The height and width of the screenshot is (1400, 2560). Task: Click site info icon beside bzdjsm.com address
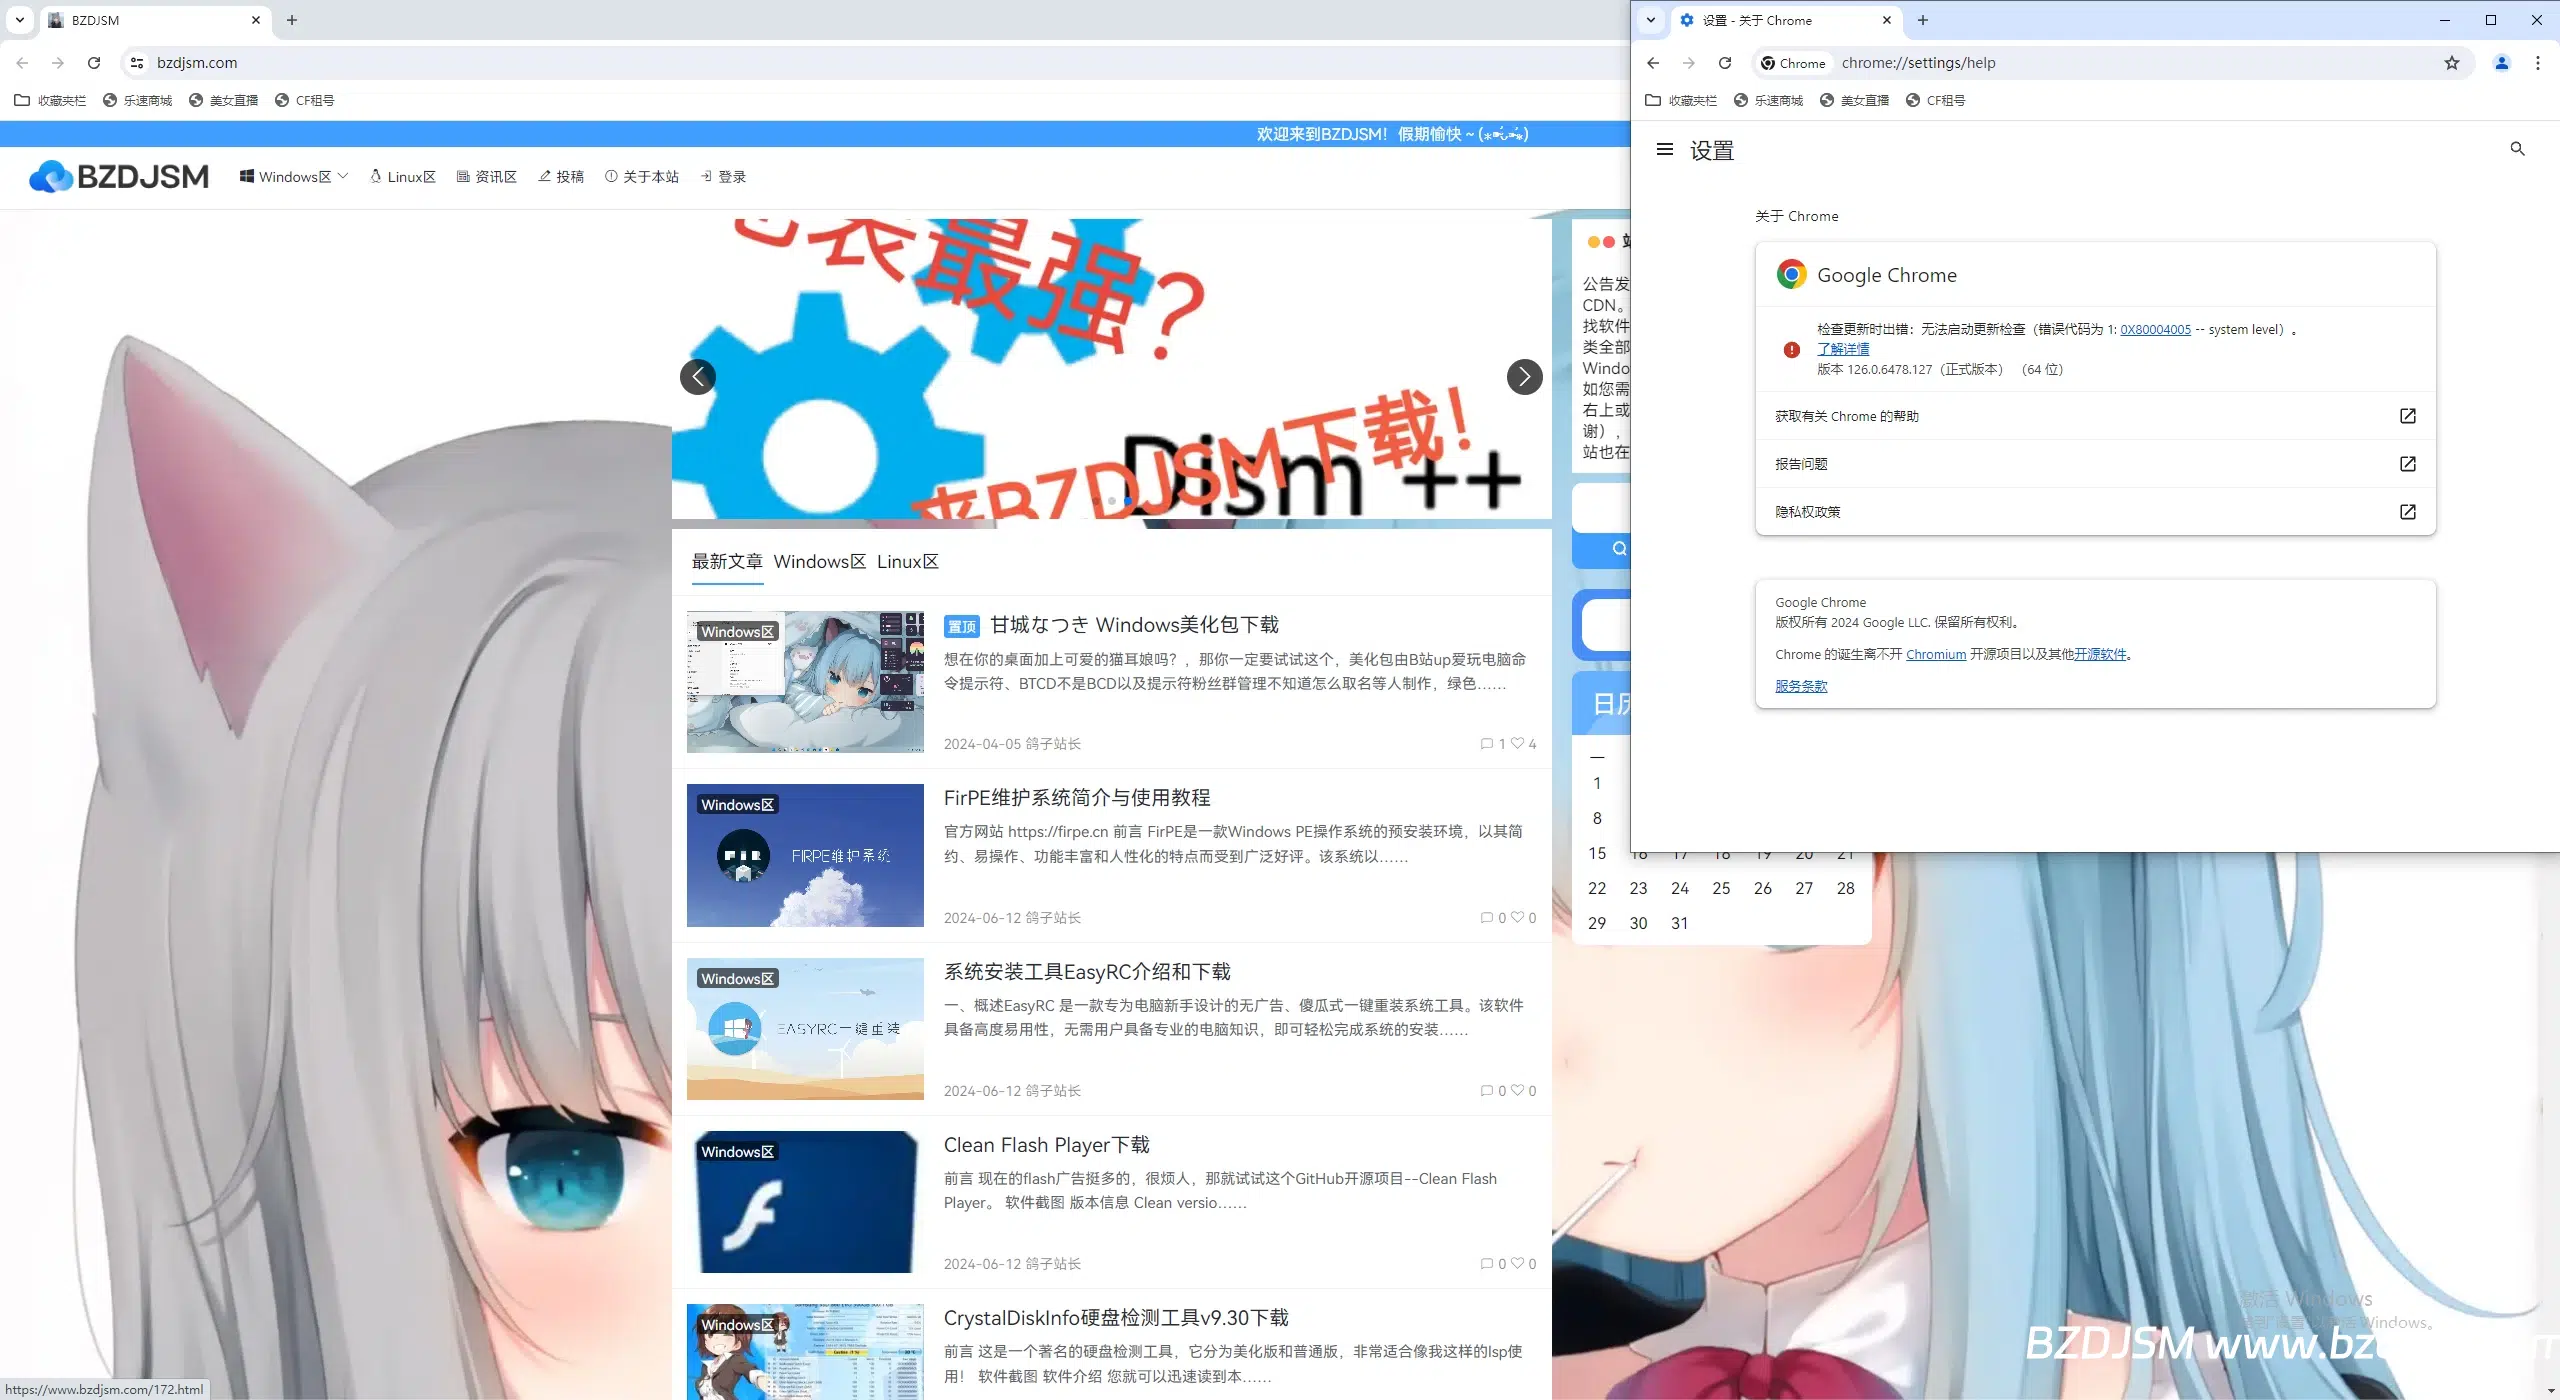coord(137,63)
